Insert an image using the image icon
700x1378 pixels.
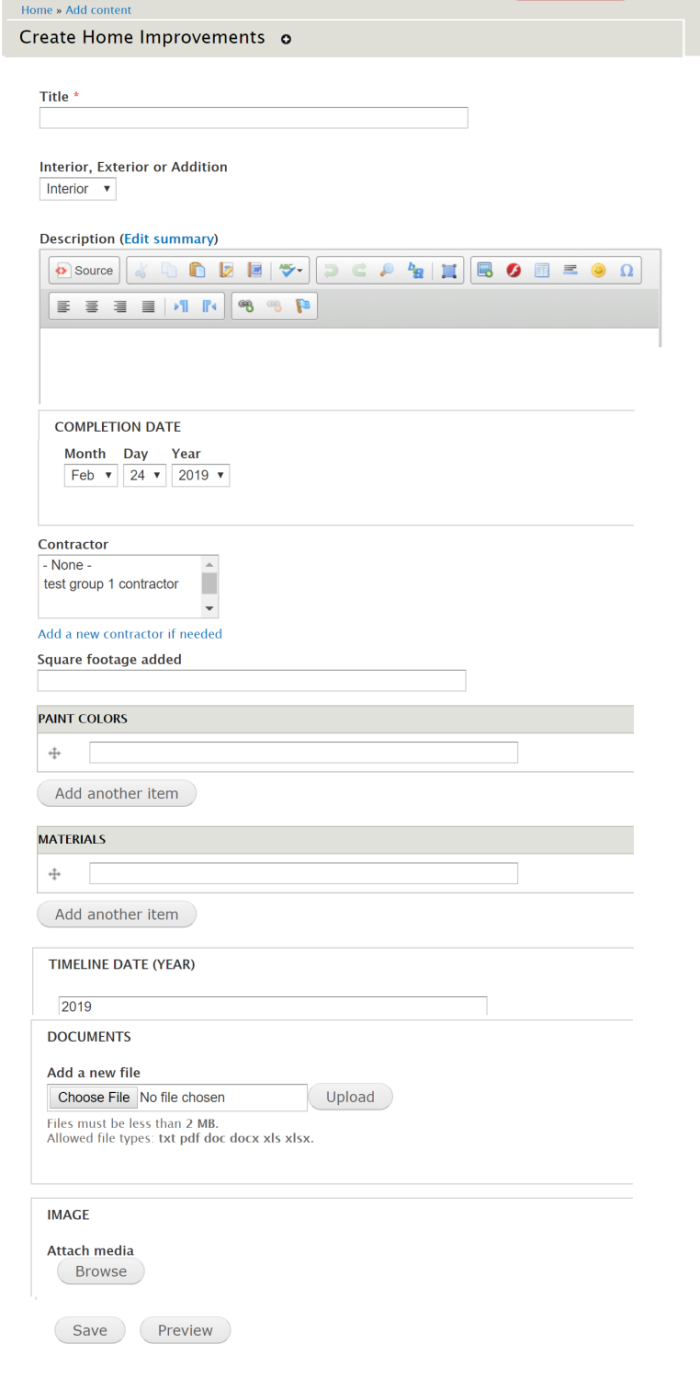(x=485, y=271)
